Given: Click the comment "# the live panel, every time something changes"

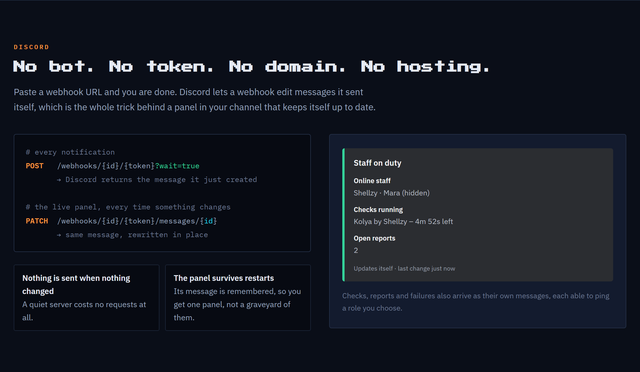Looking at the screenshot, I should (x=128, y=207).
